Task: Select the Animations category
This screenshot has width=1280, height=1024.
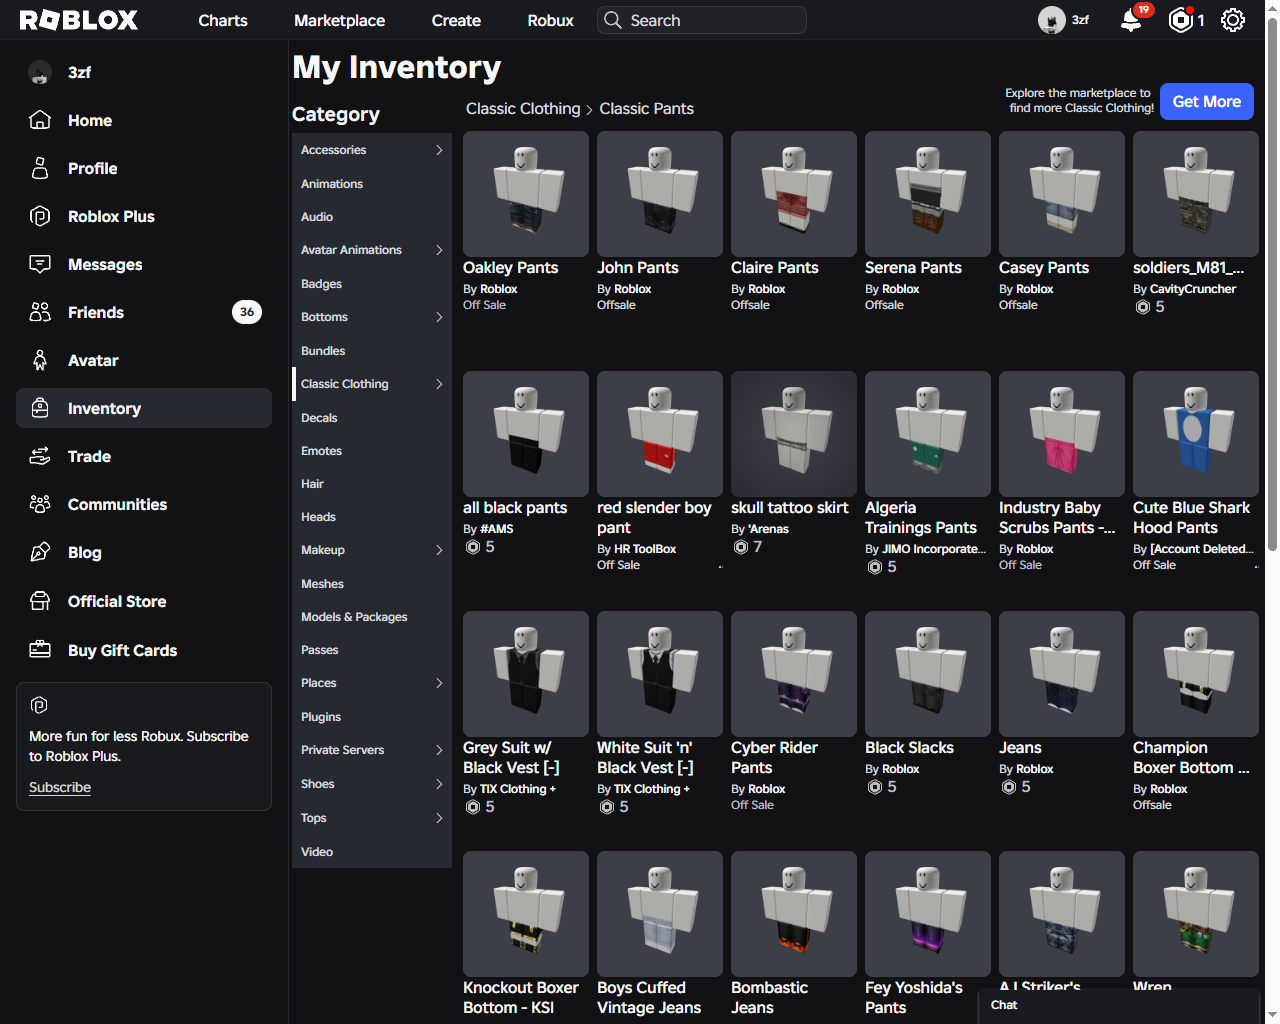Action: 372,184
